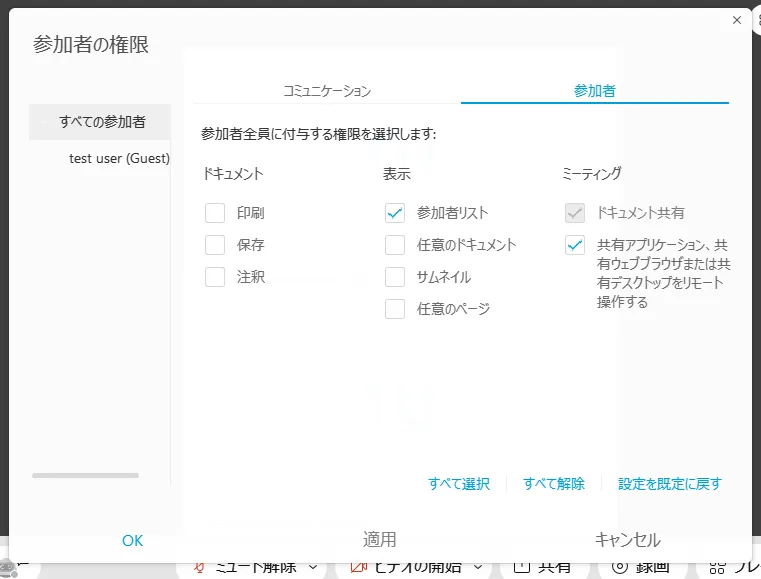The width and height of the screenshot is (761, 579).
Task: Choose test user (Guest) from the list
Action: [119, 158]
